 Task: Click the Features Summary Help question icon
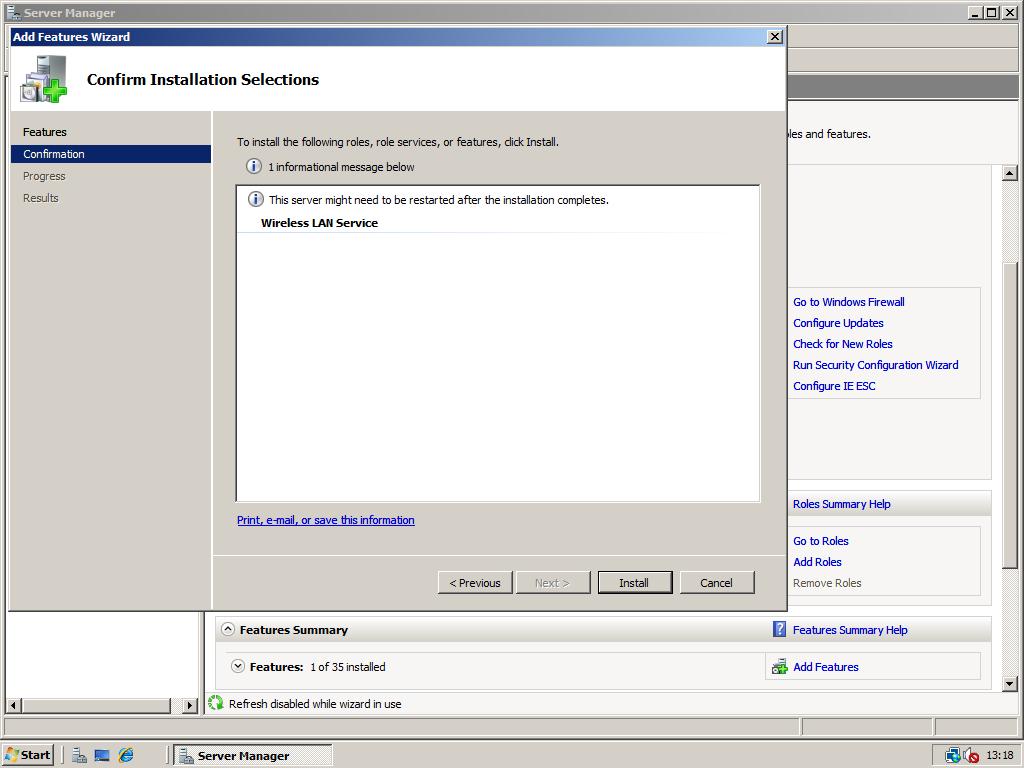[779, 629]
